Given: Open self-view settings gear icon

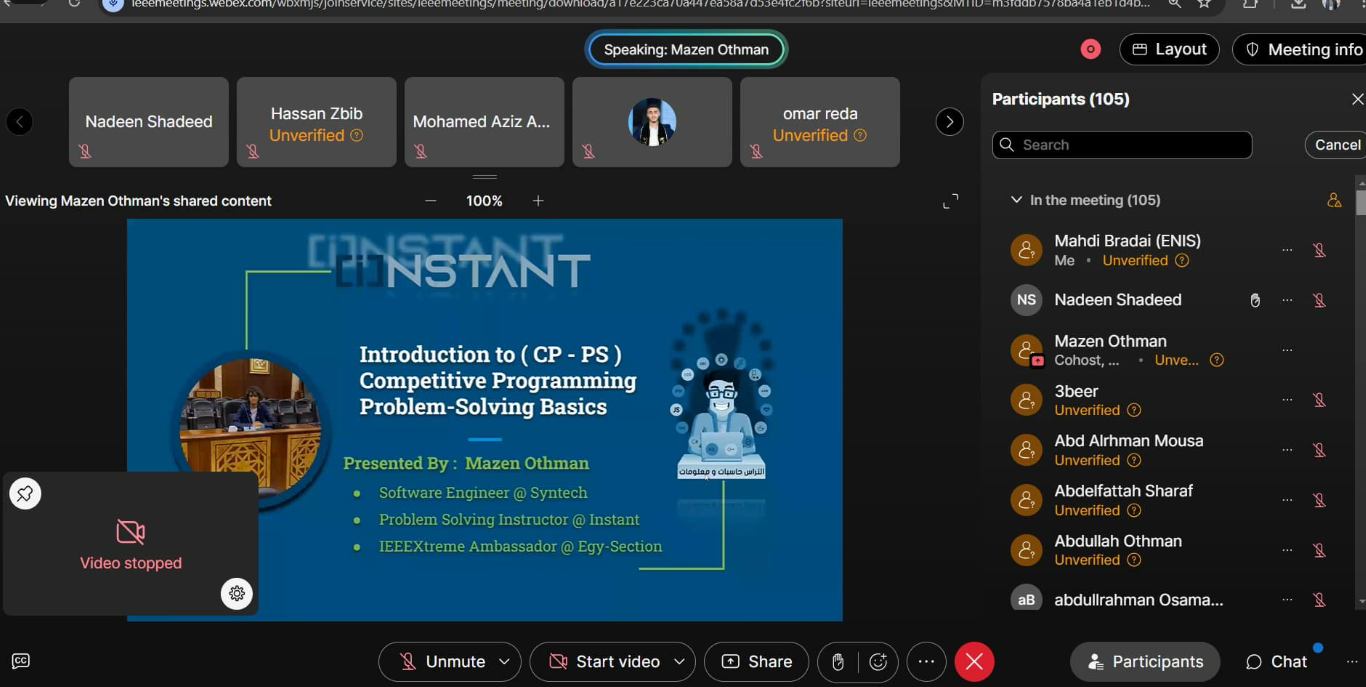Looking at the screenshot, I should [x=237, y=593].
